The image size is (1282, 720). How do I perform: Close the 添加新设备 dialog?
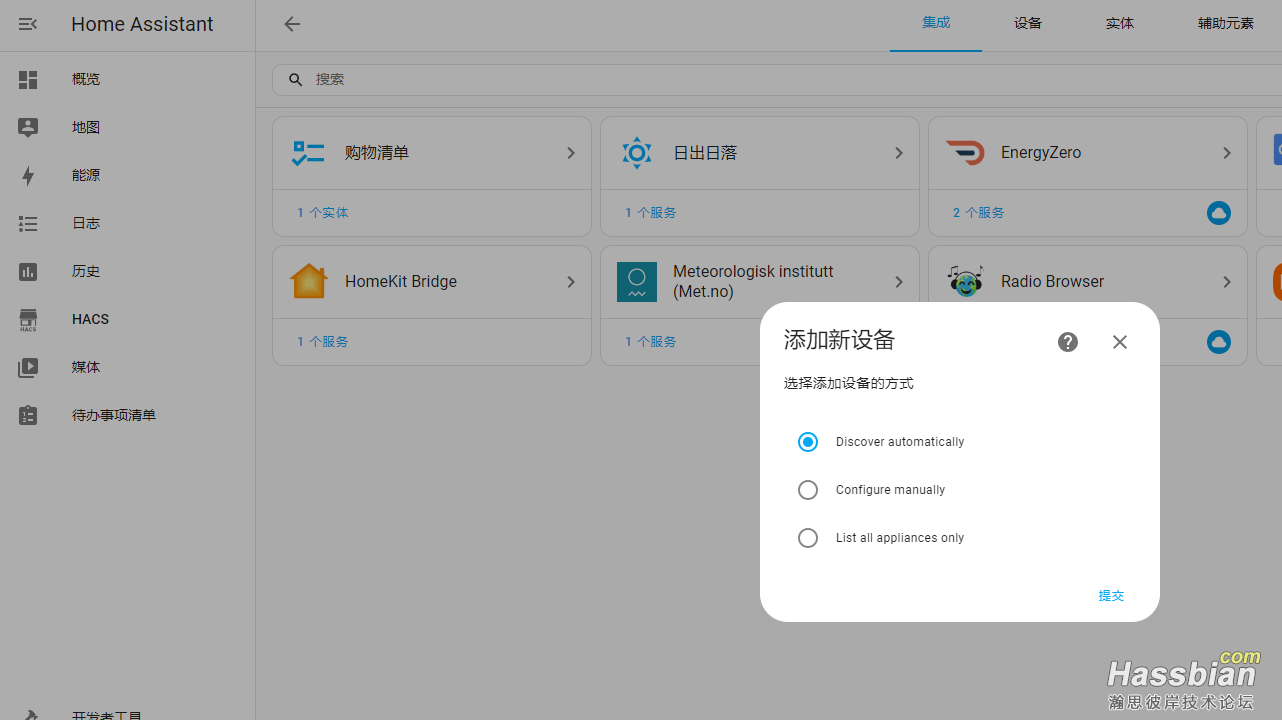1120,342
